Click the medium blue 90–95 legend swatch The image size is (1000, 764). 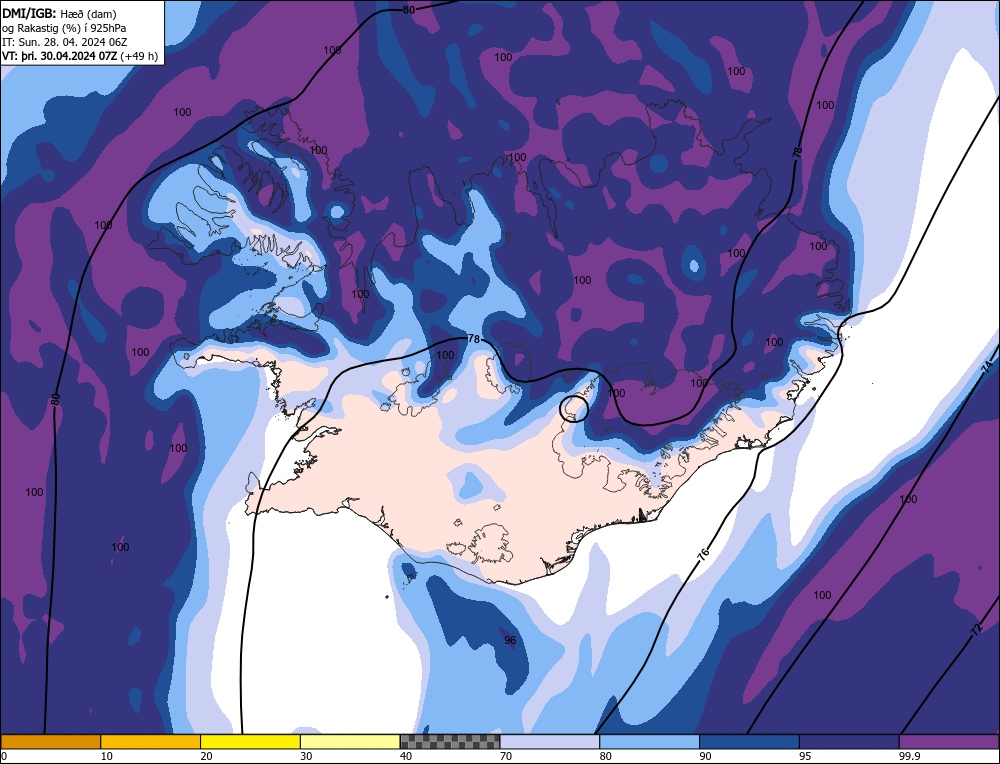(749, 742)
